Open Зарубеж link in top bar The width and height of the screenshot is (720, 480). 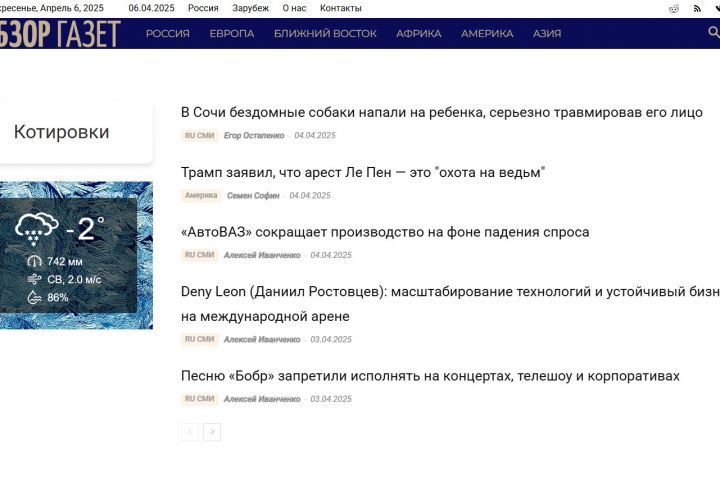click(x=250, y=8)
